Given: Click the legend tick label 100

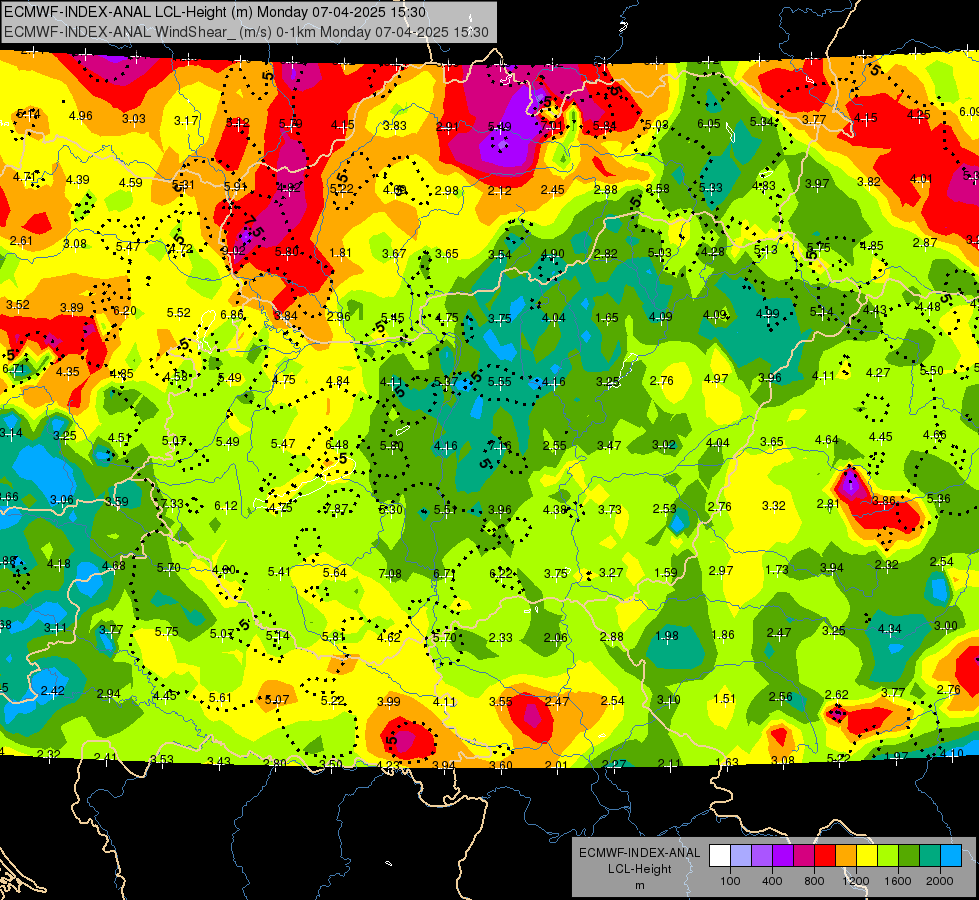Looking at the screenshot, I should click(730, 881).
